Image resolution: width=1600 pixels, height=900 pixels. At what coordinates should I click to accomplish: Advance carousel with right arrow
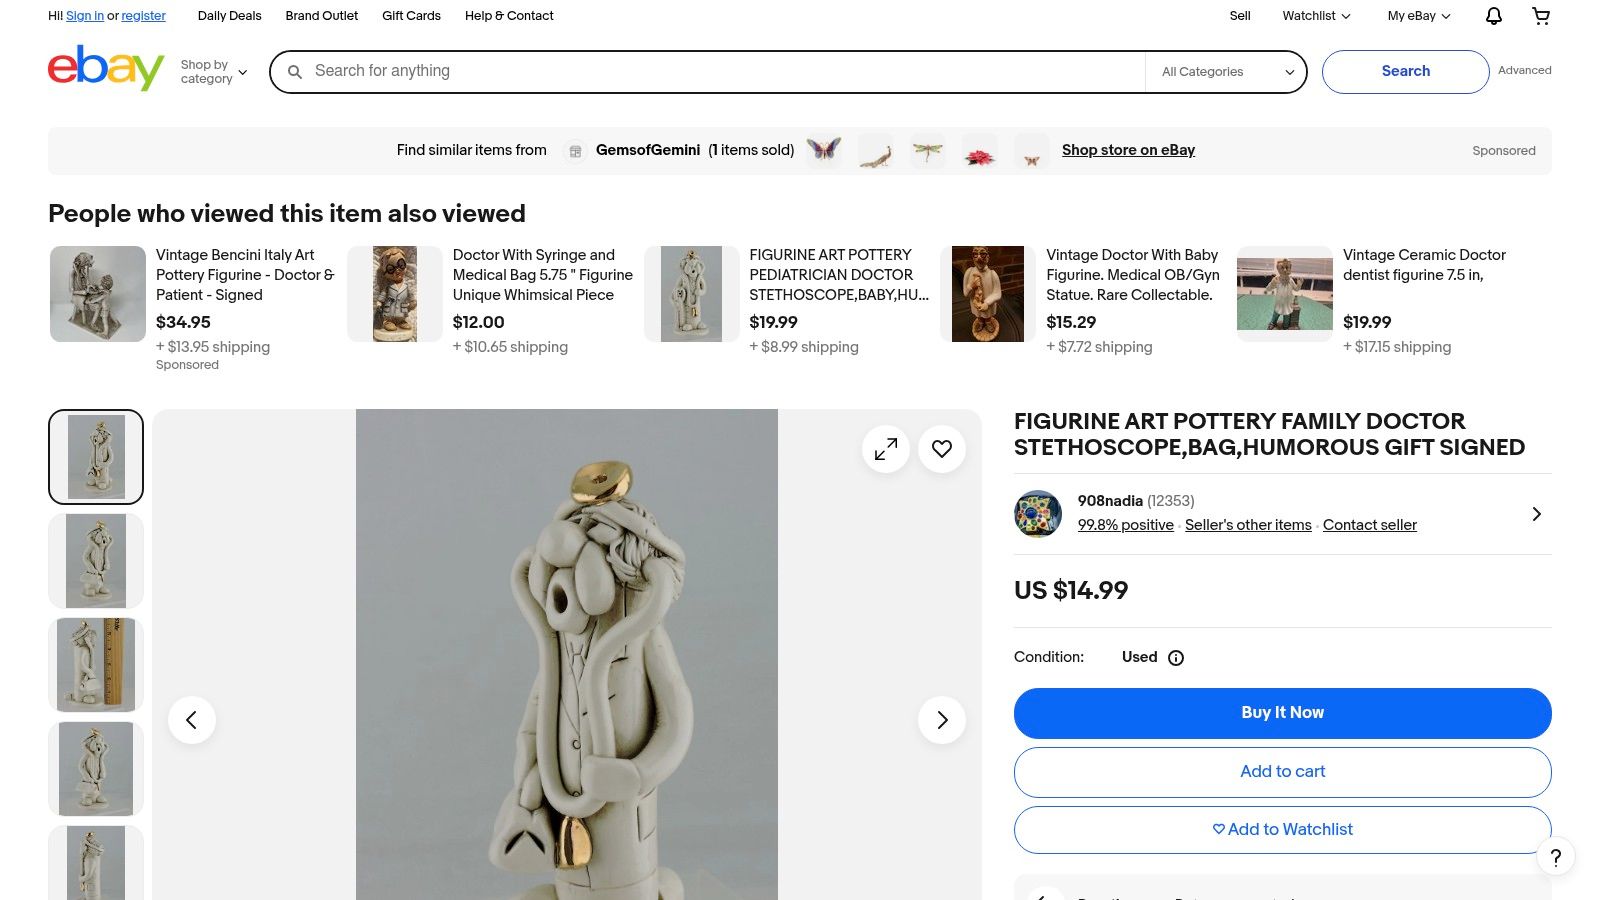pyautogui.click(x=941, y=719)
